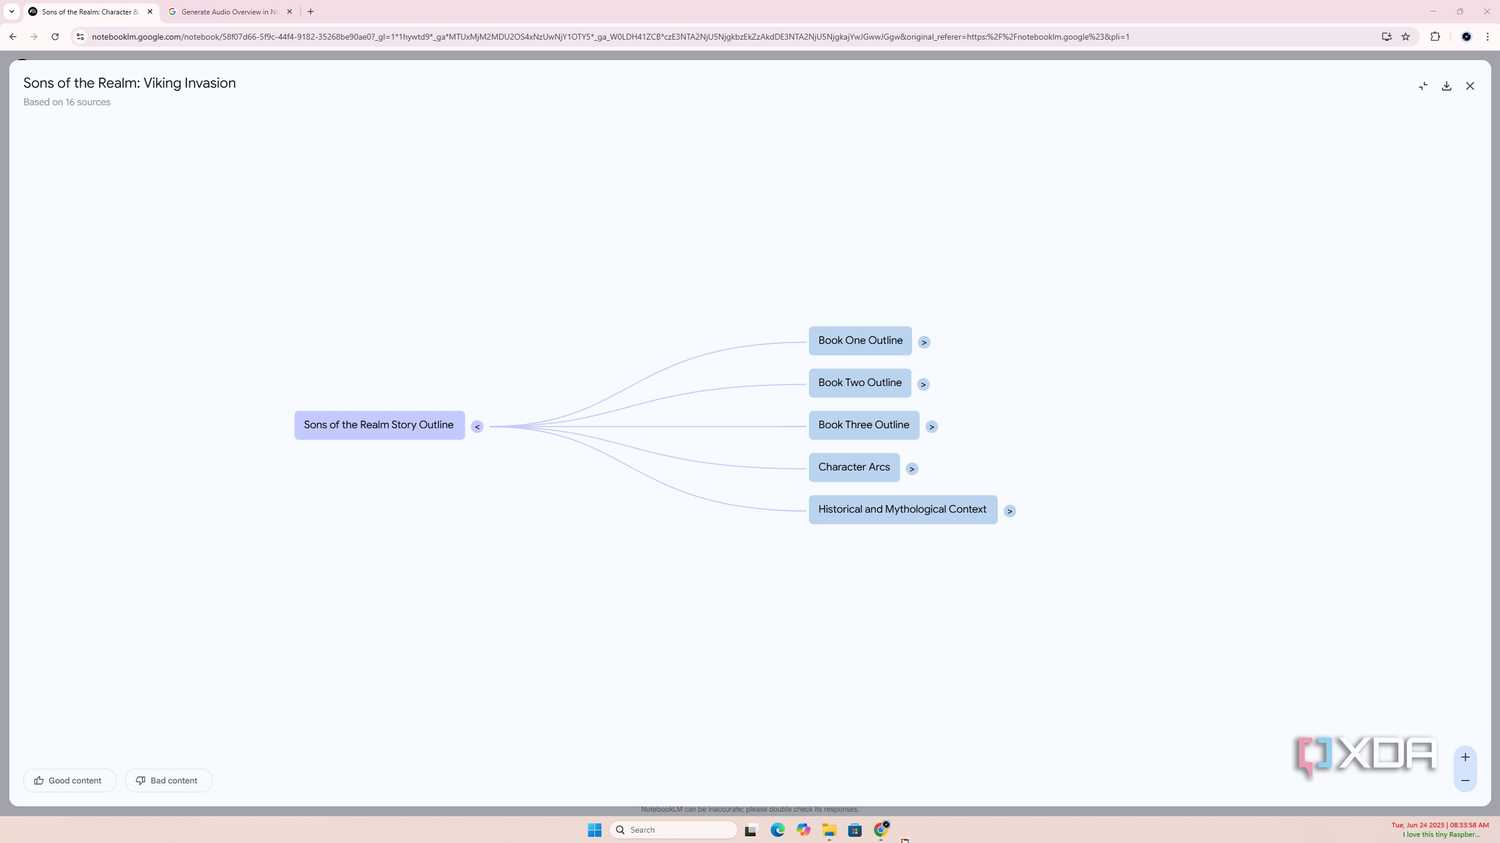Switch to Generate Audio Overview tab
This screenshot has width=1500, height=843.
(229, 12)
